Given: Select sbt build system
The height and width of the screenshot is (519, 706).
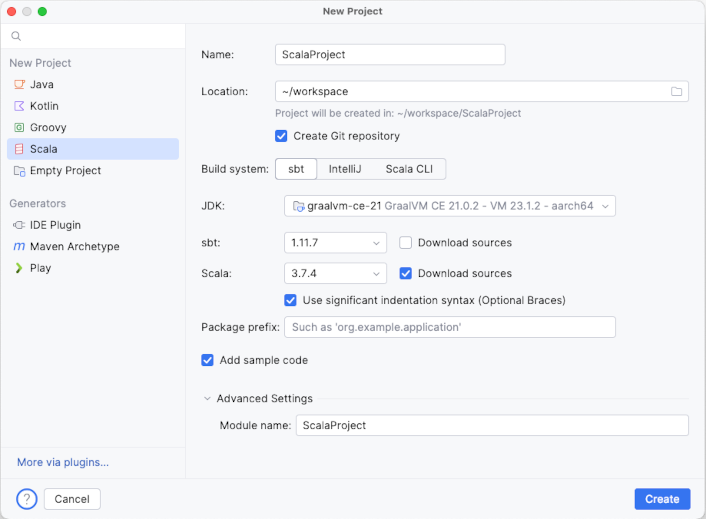Looking at the screenshot, I should 296,169.
